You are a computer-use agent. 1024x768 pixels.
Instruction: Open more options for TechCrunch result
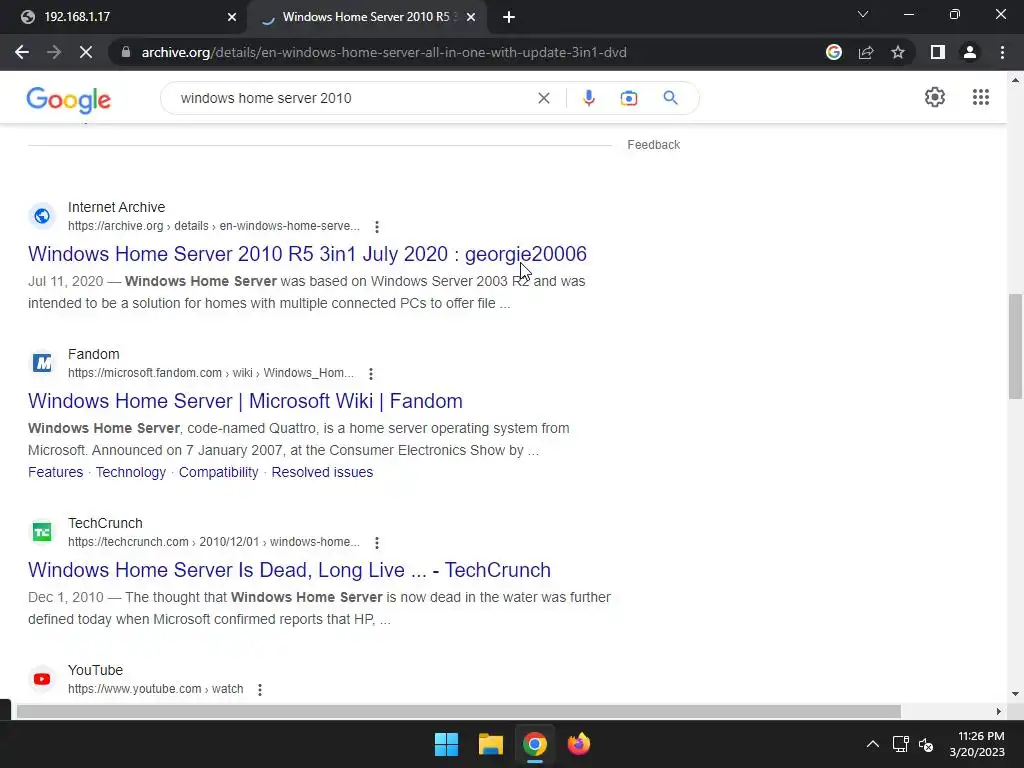point(377,543)
